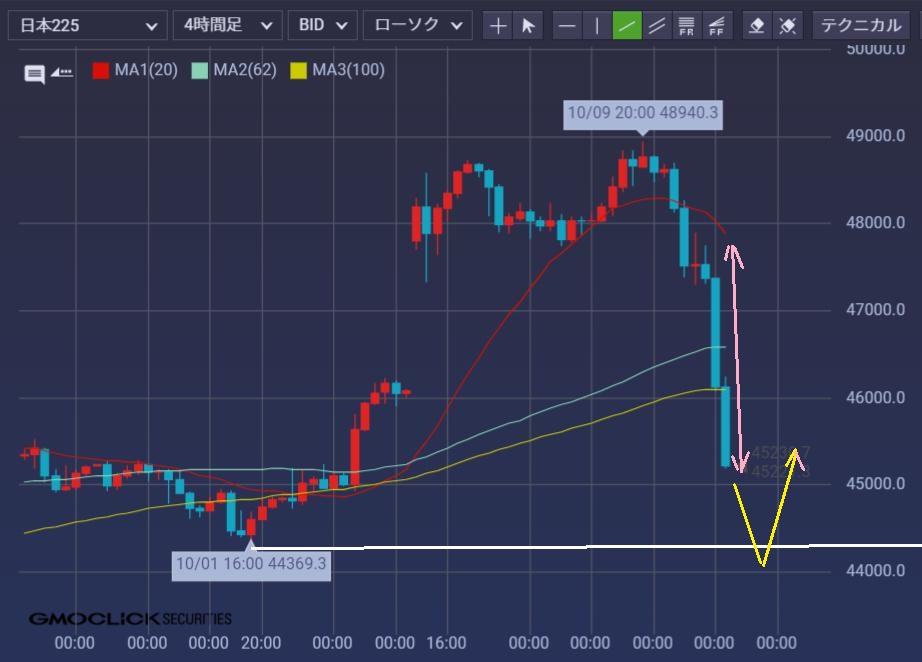Choose the horizontal line drawing tool
This screenshot has height=662, width=922.
coord(567,25)
